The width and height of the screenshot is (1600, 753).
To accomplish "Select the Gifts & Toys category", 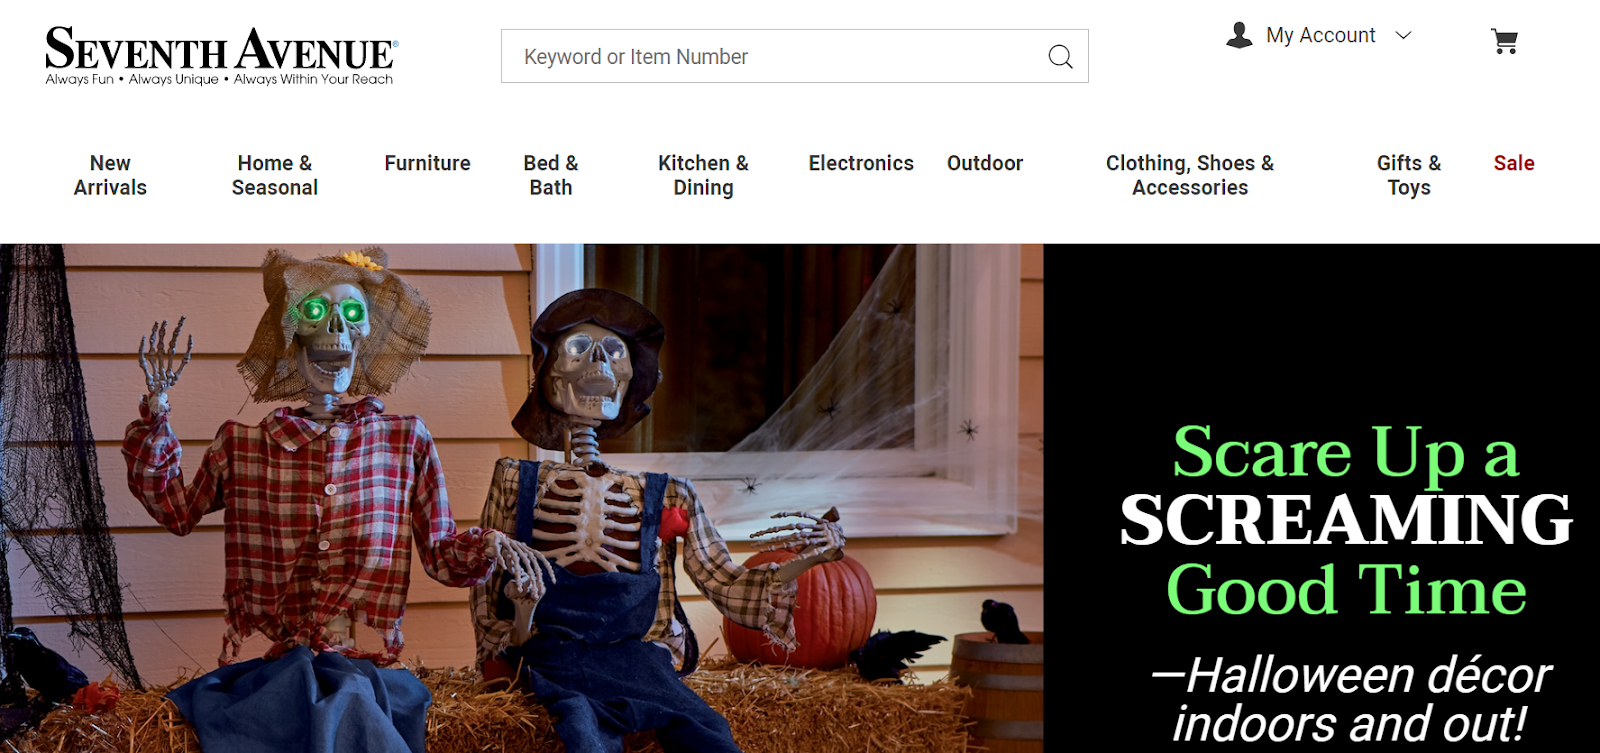I will click(1409, 175).
